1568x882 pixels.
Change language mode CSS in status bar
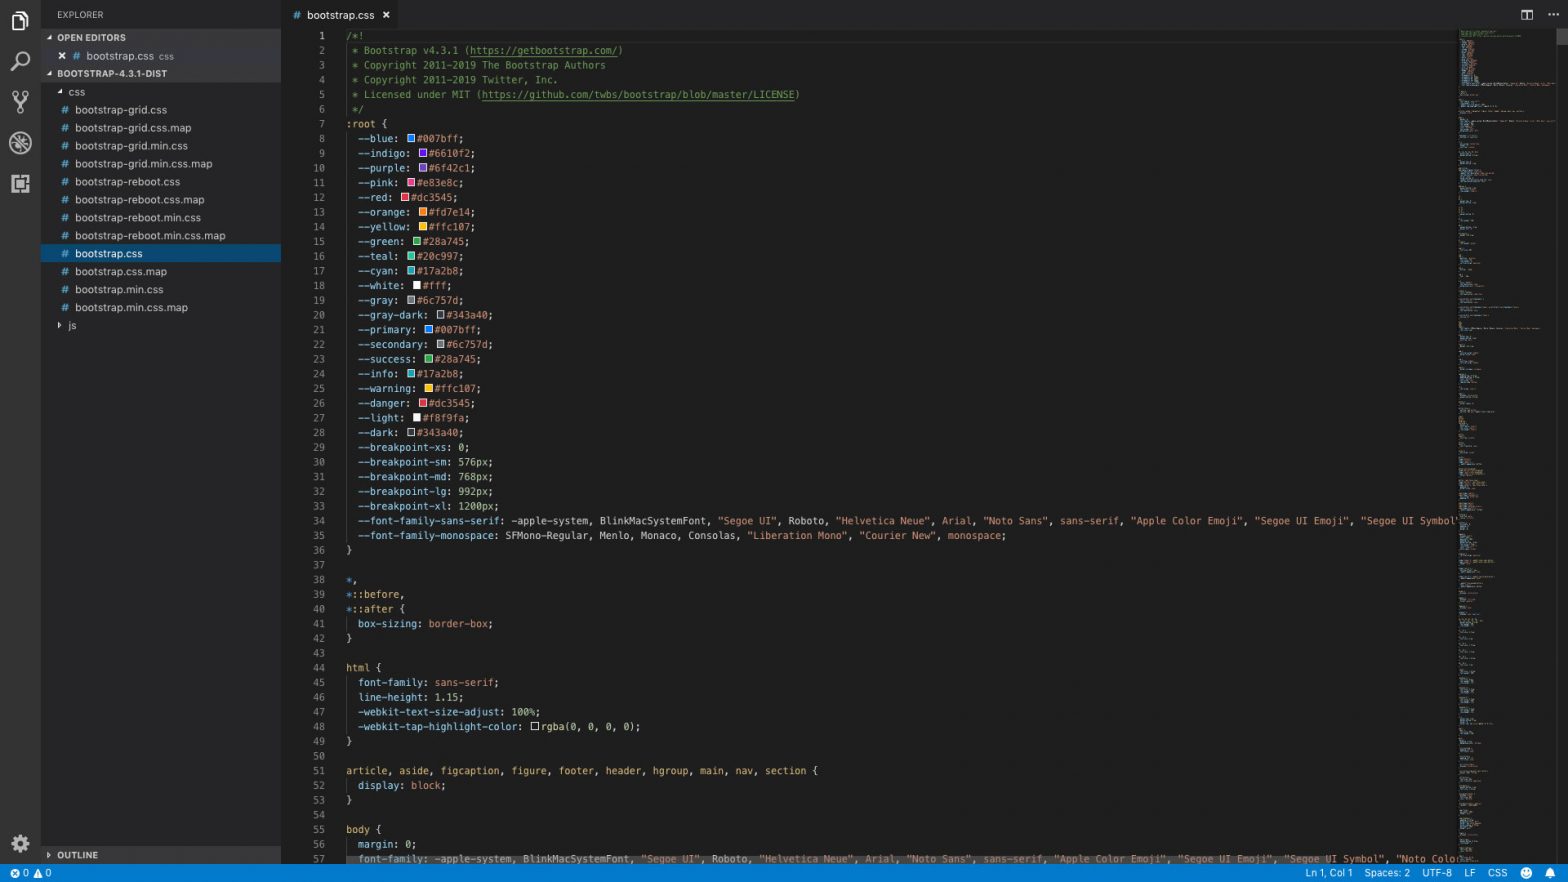(x=1497, y=873)
